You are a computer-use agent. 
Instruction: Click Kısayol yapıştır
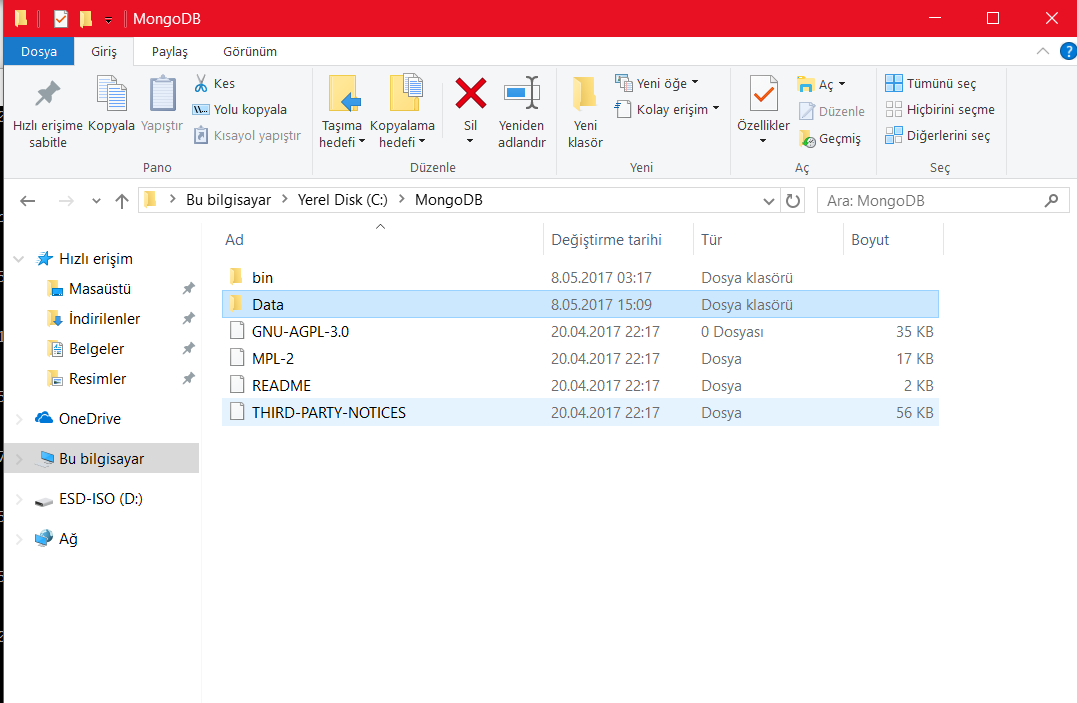pos(247,135)
